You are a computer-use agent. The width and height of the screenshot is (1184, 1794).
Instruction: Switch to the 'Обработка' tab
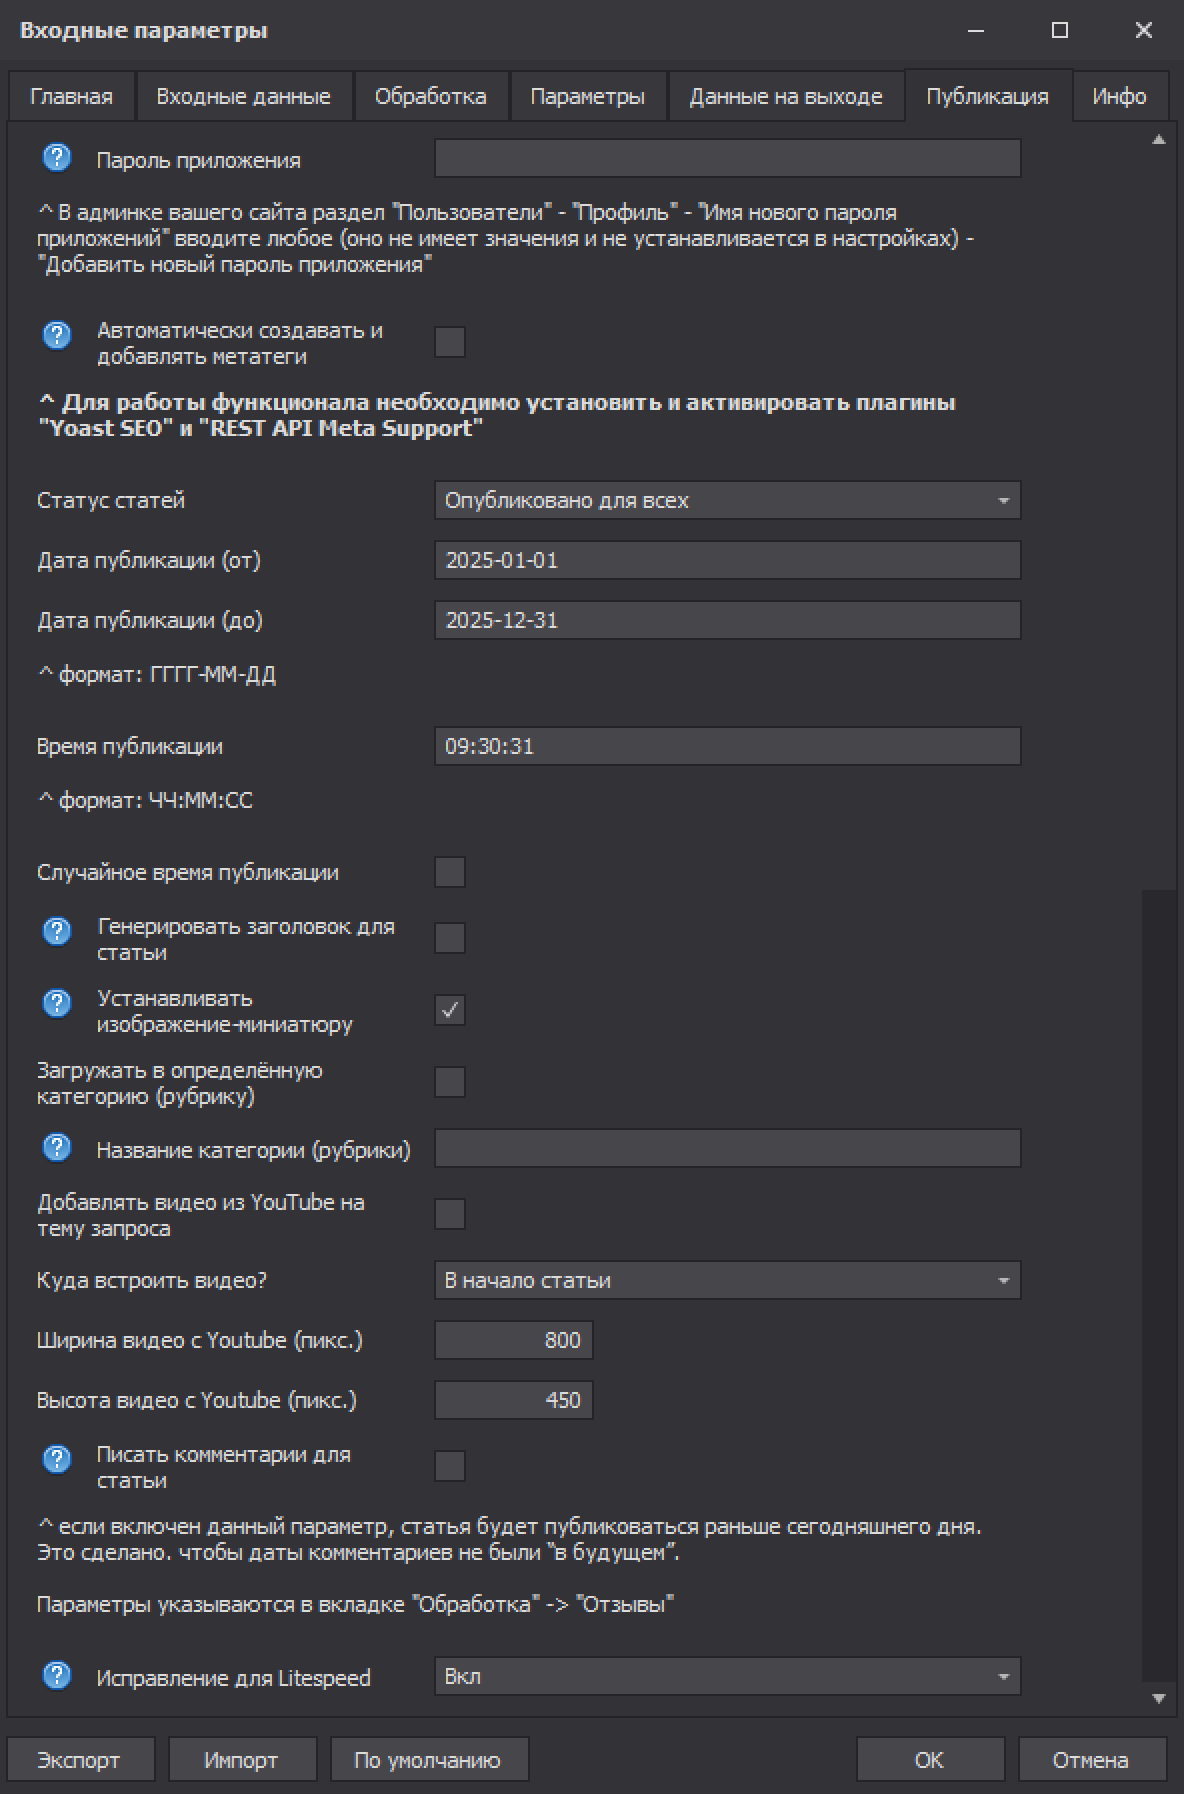(430, 97)
